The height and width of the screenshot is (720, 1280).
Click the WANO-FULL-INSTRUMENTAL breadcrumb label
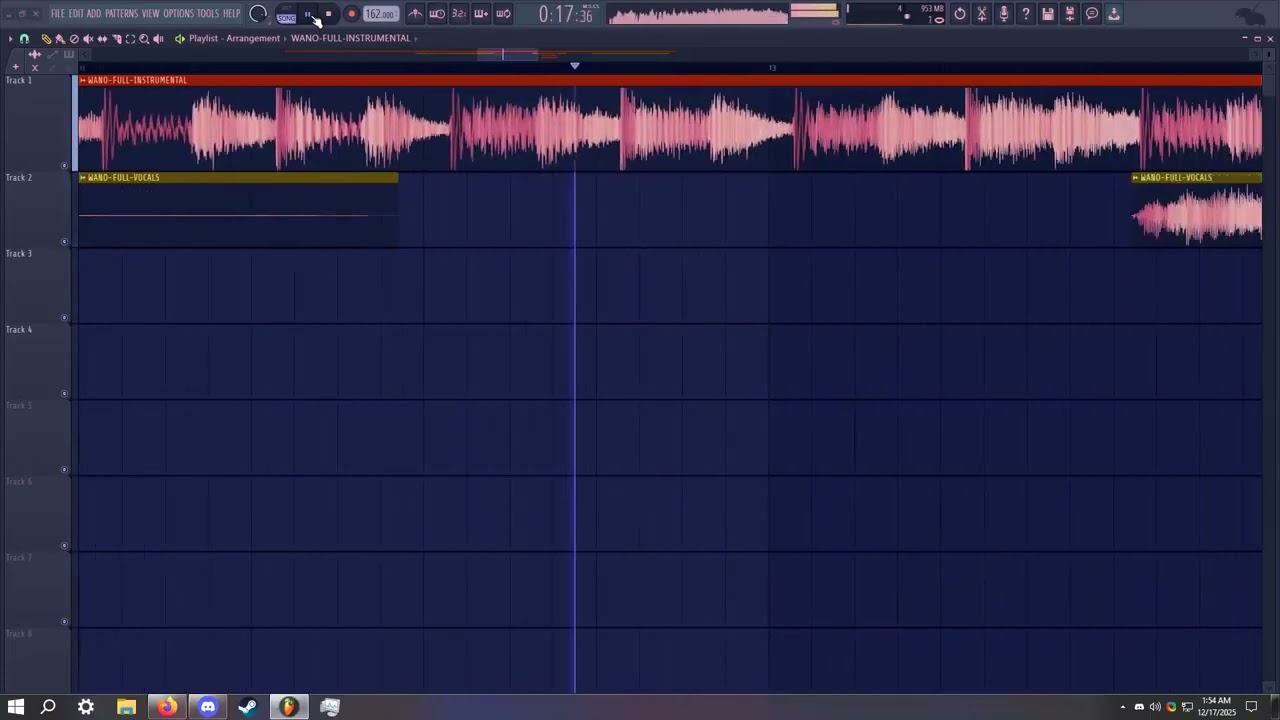tap(350, 38)
